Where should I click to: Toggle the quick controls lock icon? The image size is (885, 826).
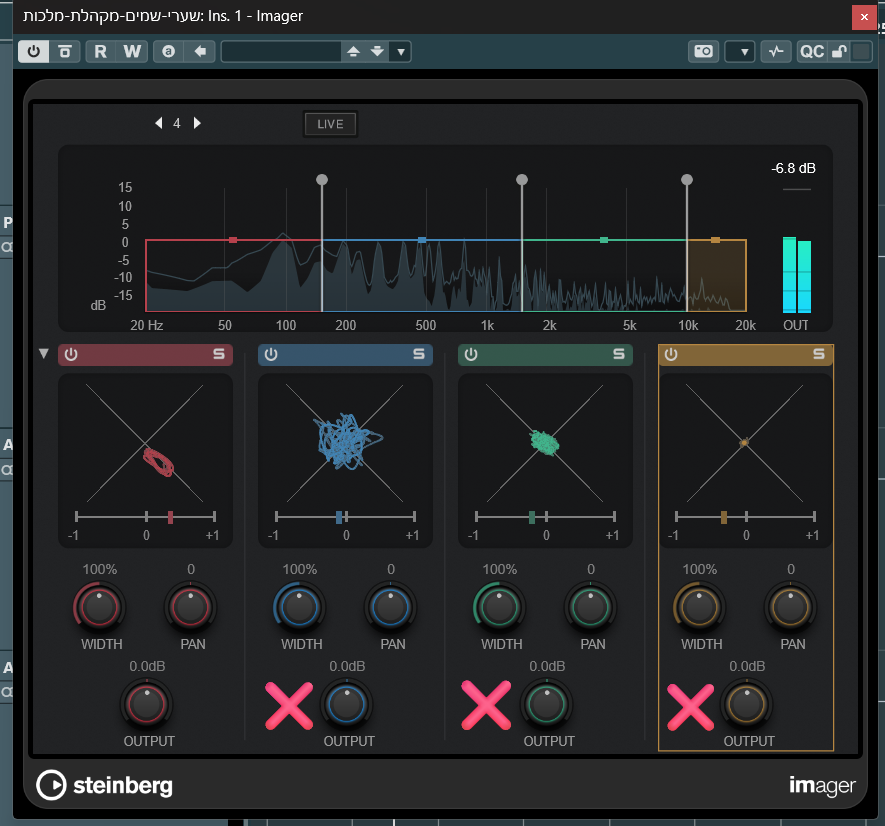(x=839, y=51)
